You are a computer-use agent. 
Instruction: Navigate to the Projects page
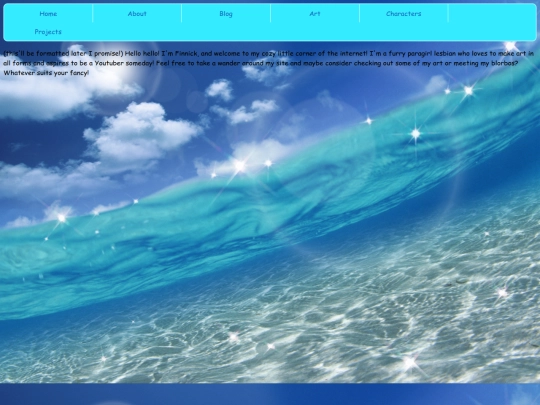48,32
